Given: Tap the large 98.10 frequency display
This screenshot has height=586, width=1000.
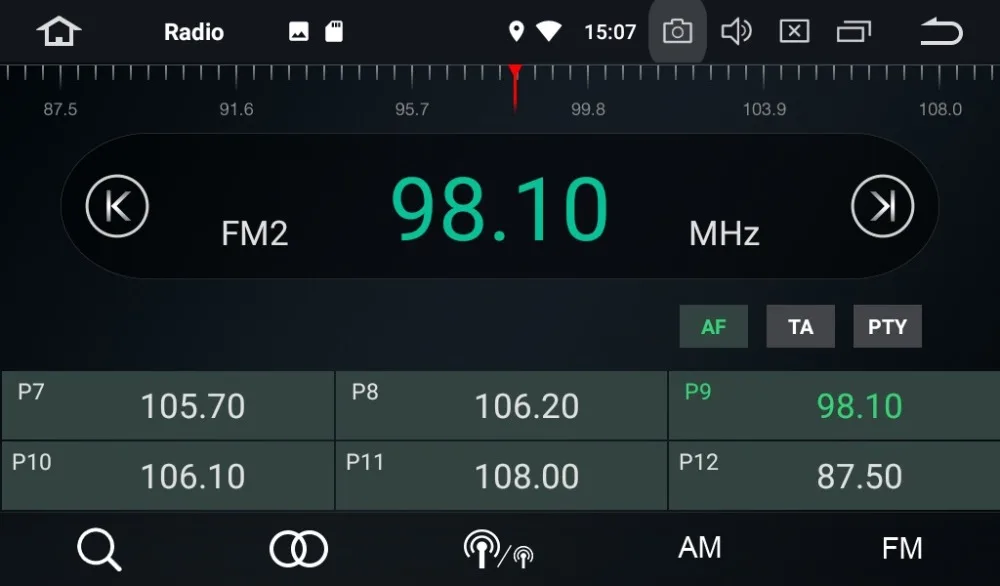Looking at the screenshot, I should pos(500,209).
